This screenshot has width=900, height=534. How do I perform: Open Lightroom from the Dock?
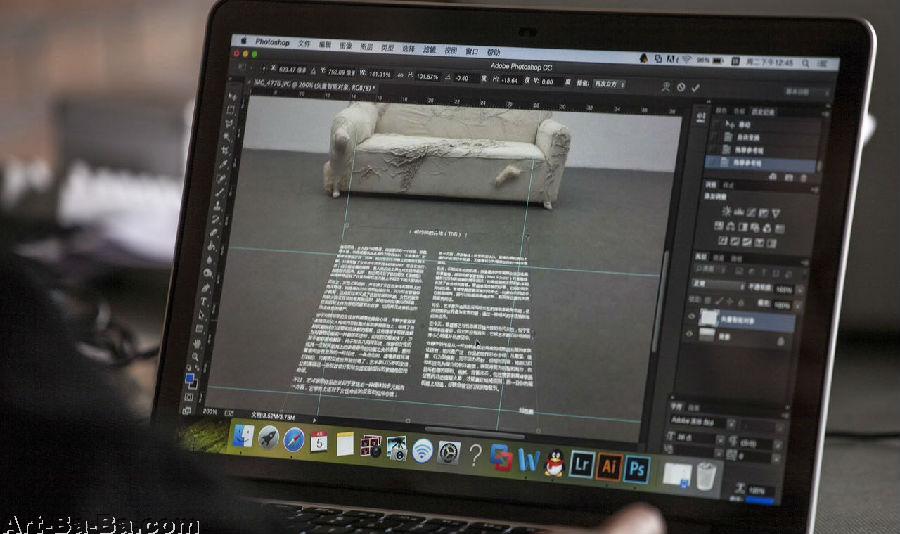coord(581,464)
